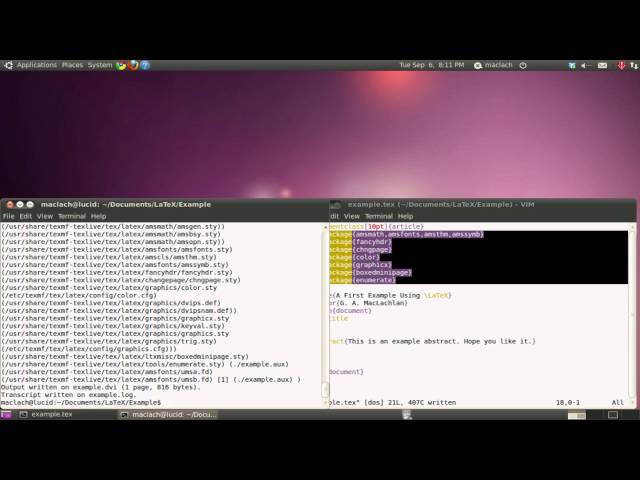
Task: Click the maclach user chat status icon
Action: (x=478, y=65)
